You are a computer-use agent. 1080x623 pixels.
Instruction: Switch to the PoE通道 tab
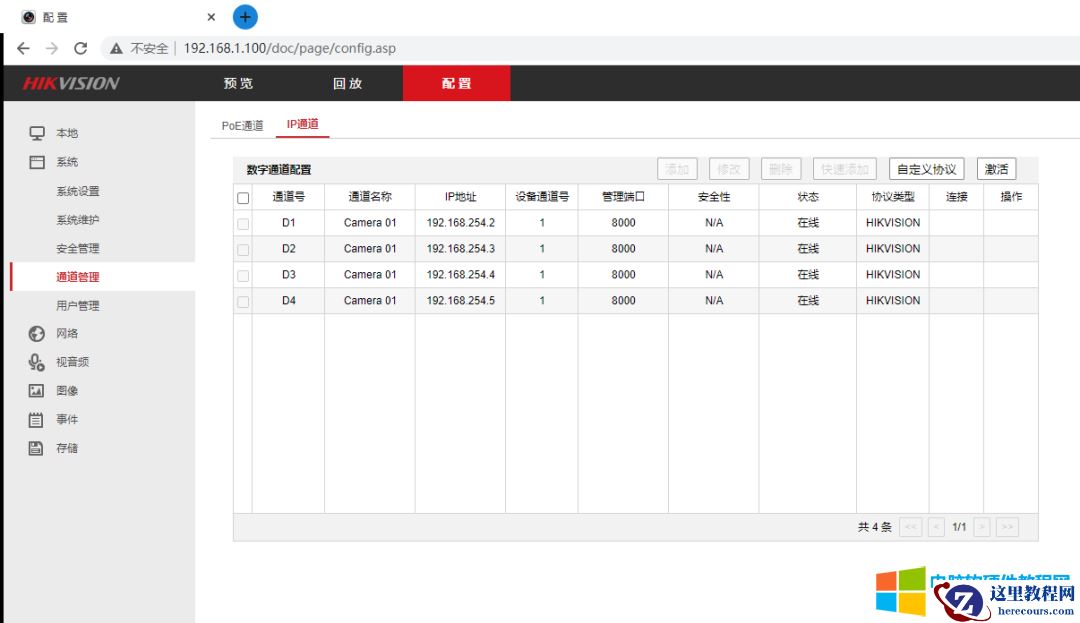point(241,124)
